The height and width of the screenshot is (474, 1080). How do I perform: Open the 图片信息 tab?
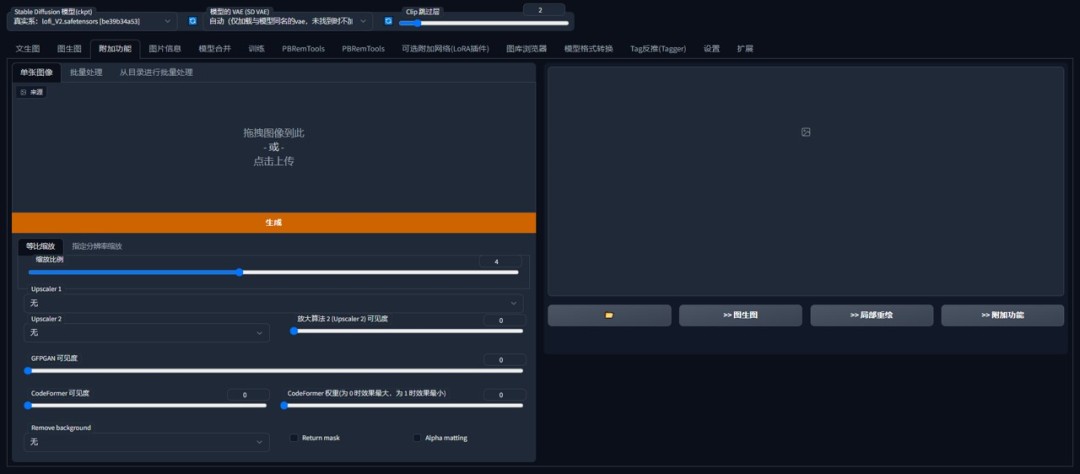pyautogui.click(x=165, y=49)
